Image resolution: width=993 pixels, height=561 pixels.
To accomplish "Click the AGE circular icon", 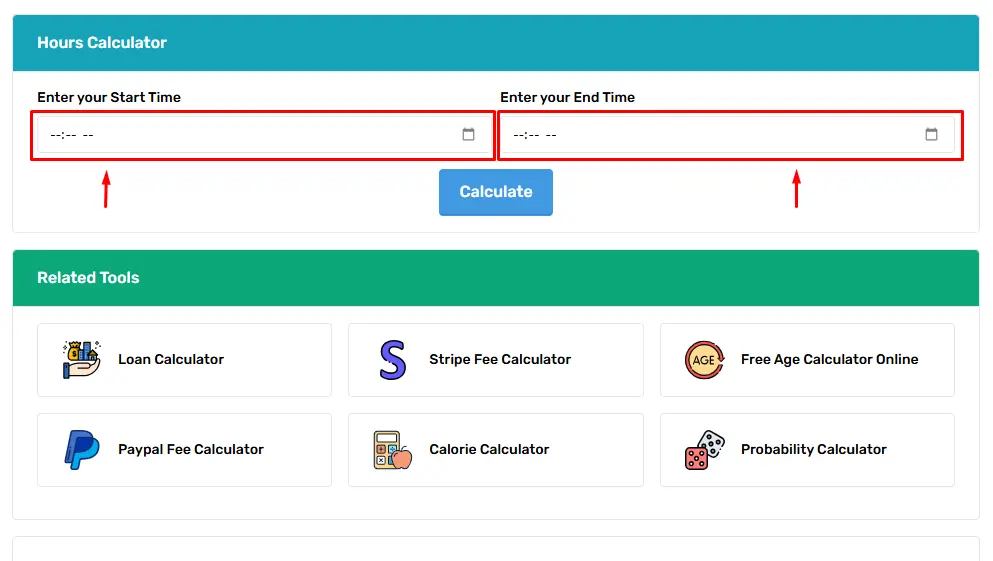I will [x=704, y=360].
